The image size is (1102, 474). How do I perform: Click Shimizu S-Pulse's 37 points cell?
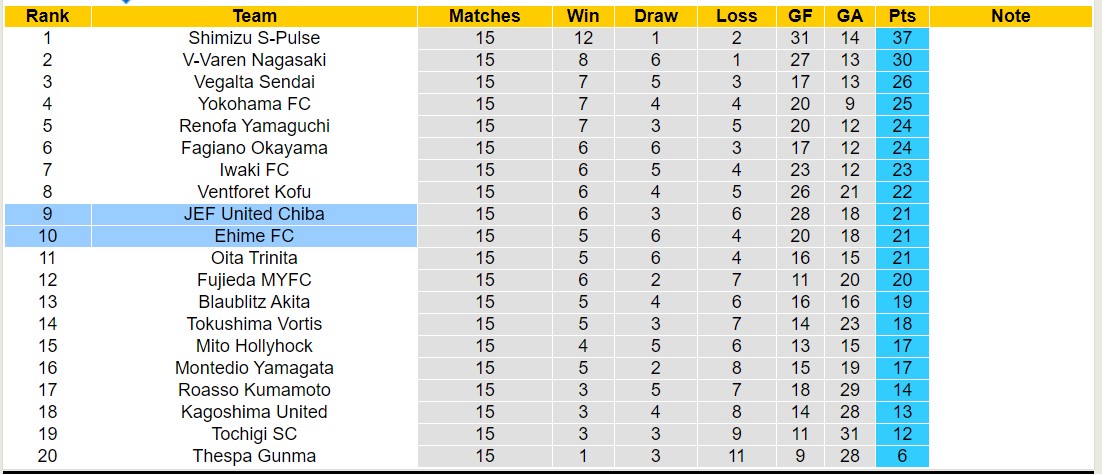pyautogui.click(x=901, y=38)
